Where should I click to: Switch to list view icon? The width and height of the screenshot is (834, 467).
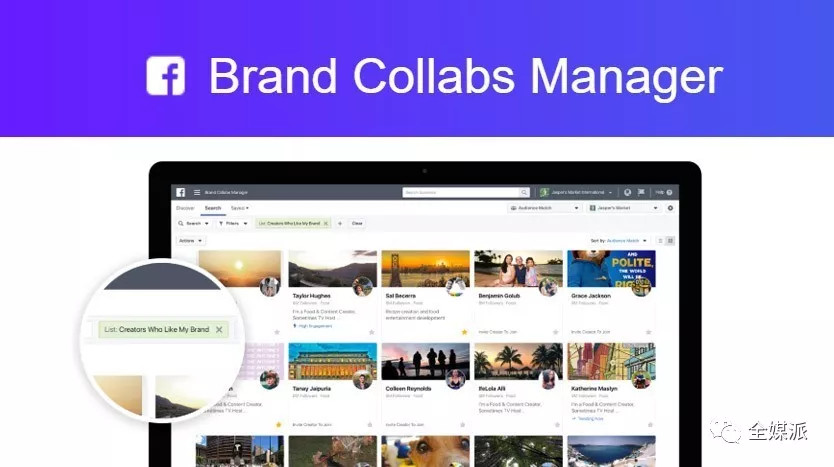click(x=661, y=241)
